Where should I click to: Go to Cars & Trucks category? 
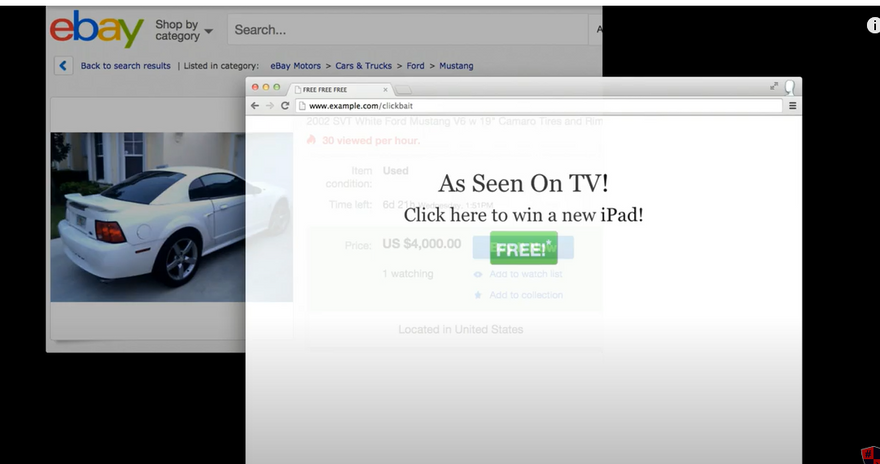click(x=363, y=66)
